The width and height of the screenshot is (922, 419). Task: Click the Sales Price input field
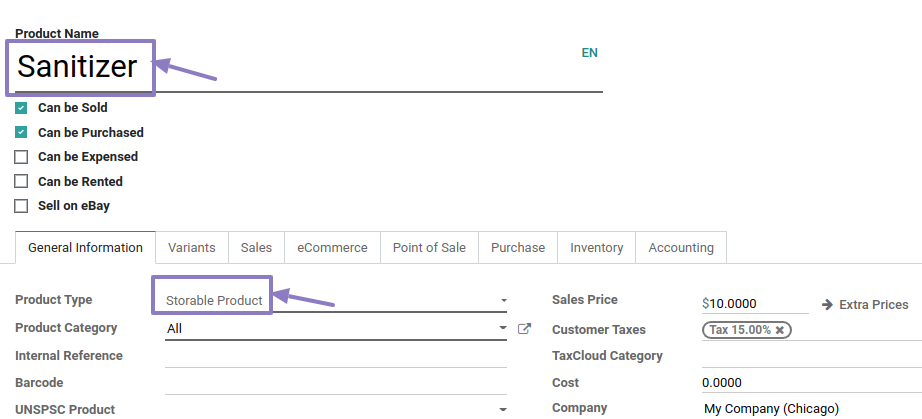pyautogui.click(x=758, y=303)
